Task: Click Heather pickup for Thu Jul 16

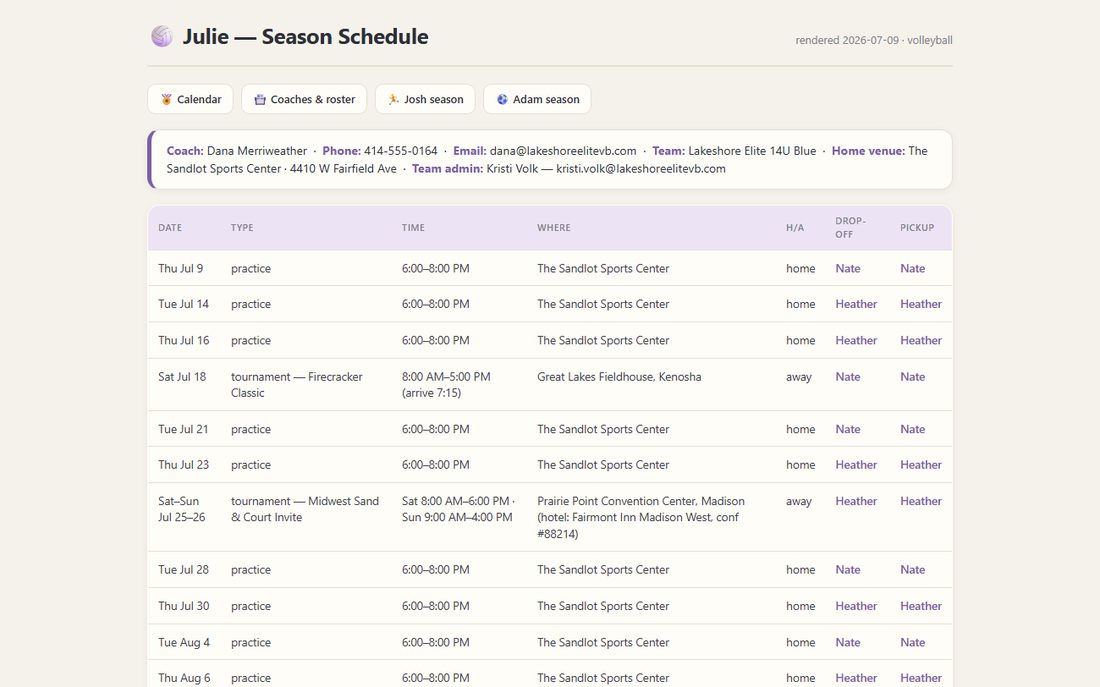Action: [920, 340]
